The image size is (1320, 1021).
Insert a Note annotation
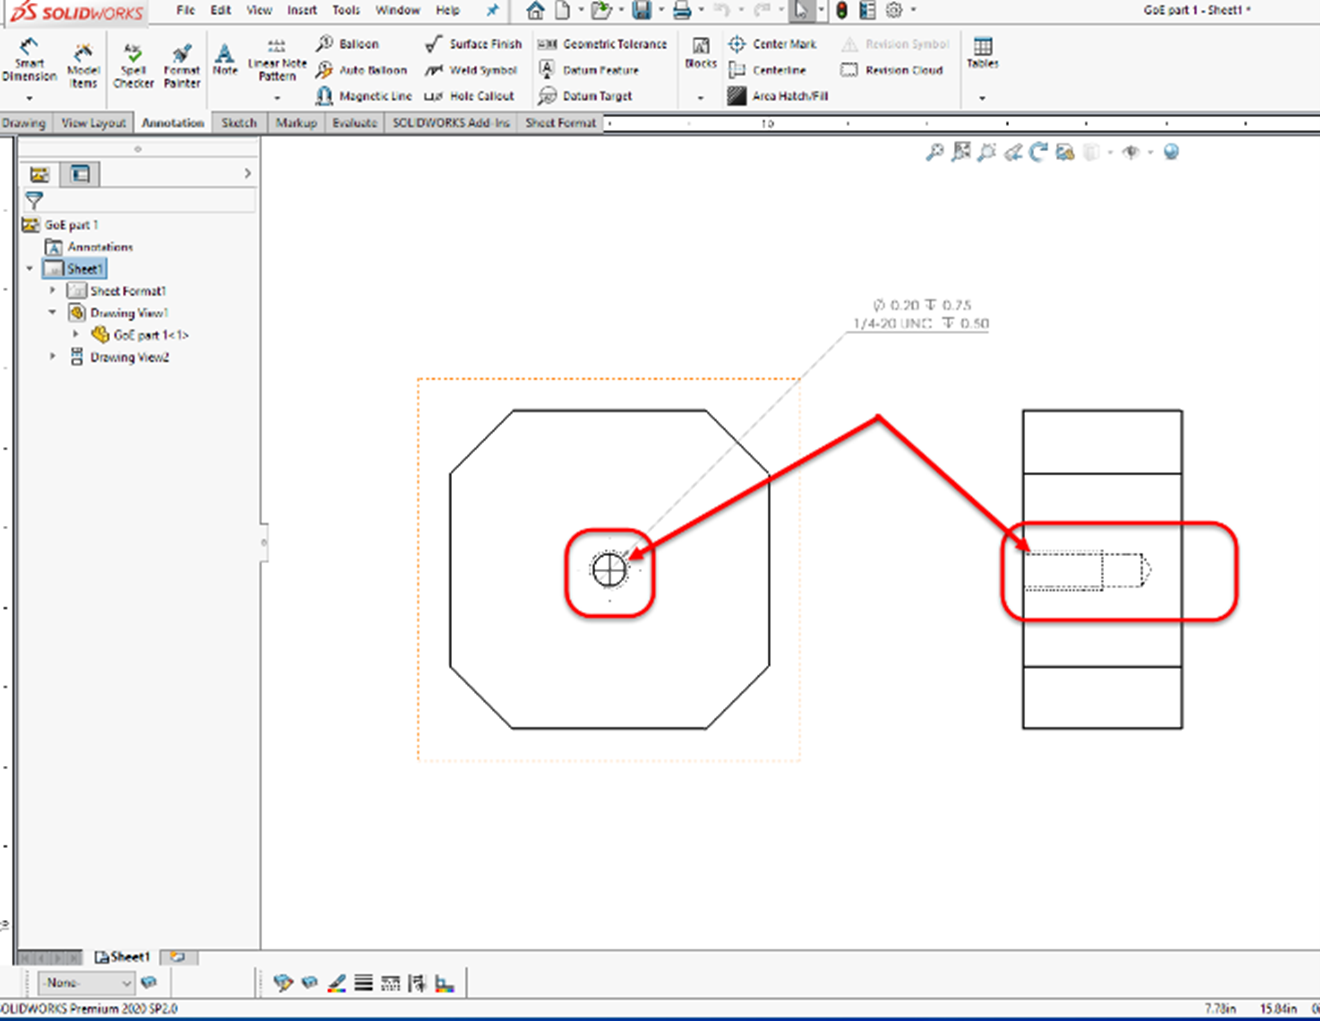[224, 60]
